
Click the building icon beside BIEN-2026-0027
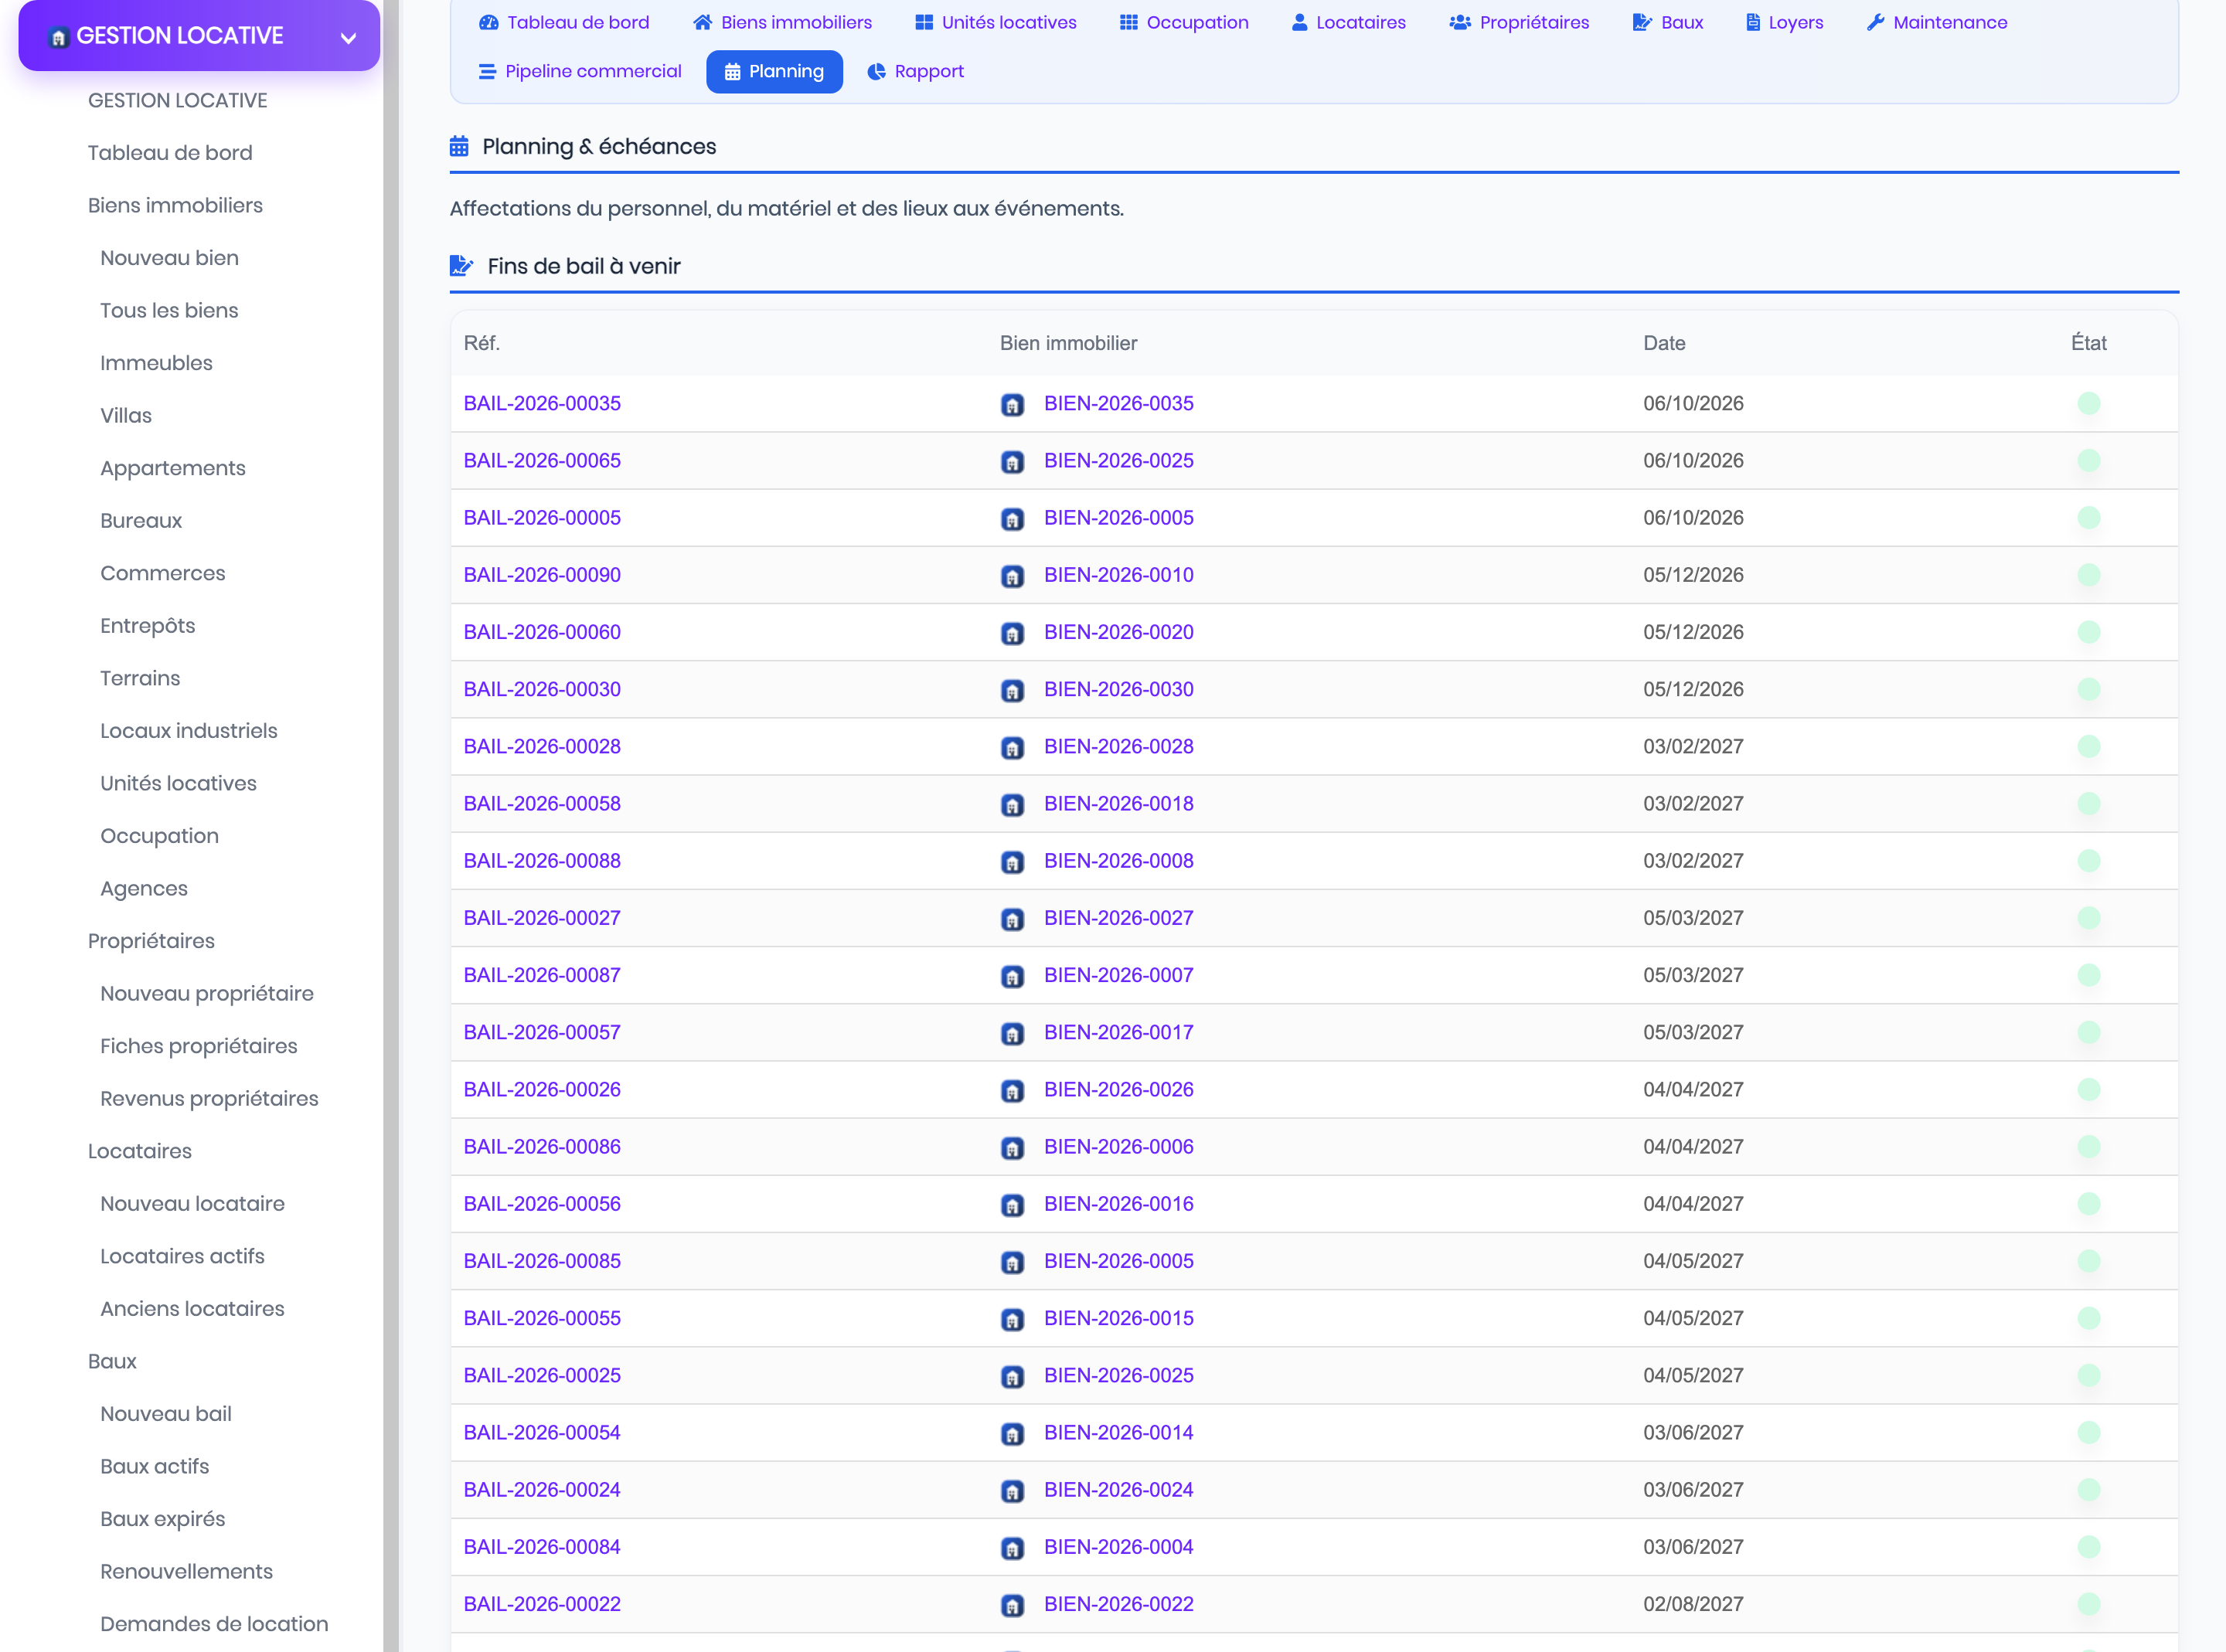[x=1012, y=920]
